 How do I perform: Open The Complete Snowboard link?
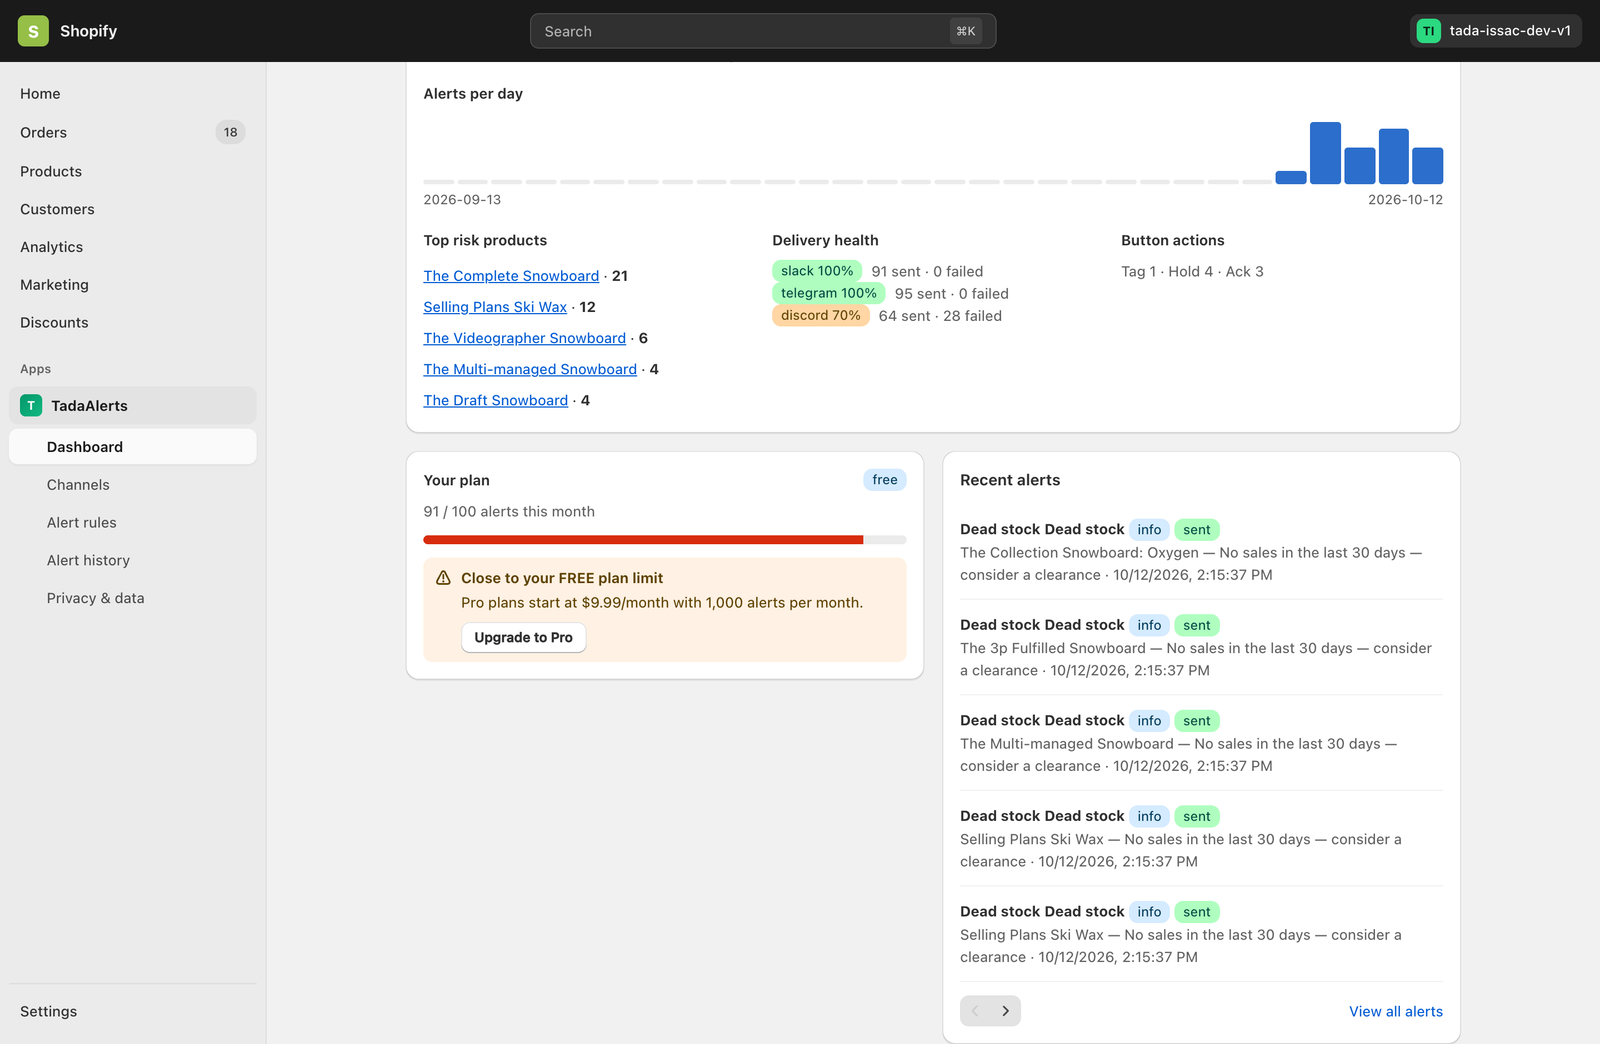point(511,276)
